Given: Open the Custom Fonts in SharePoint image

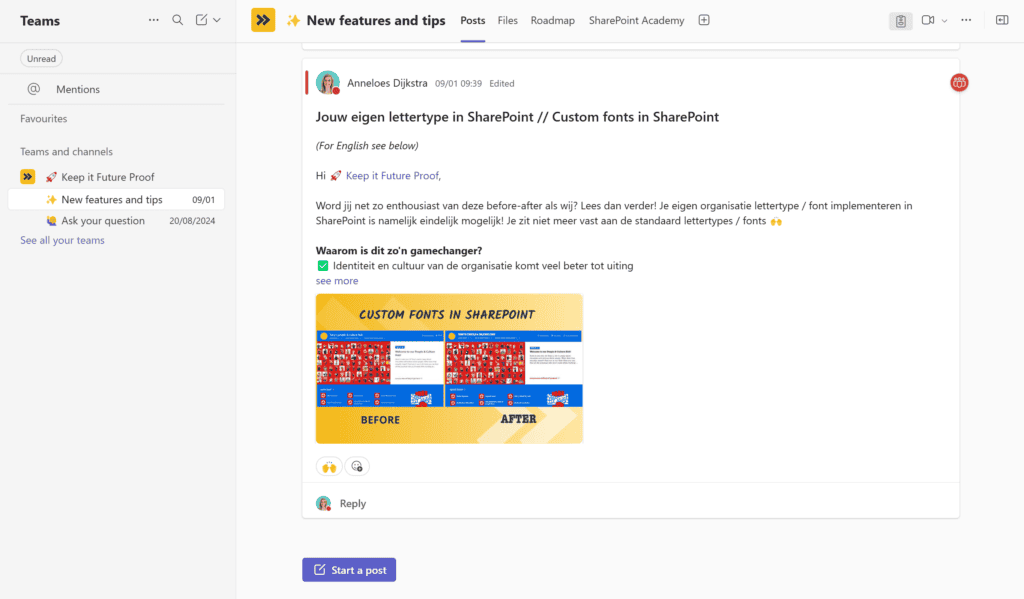Looking at the screenshot, I should pyautogui.click(x=449, y=368).
